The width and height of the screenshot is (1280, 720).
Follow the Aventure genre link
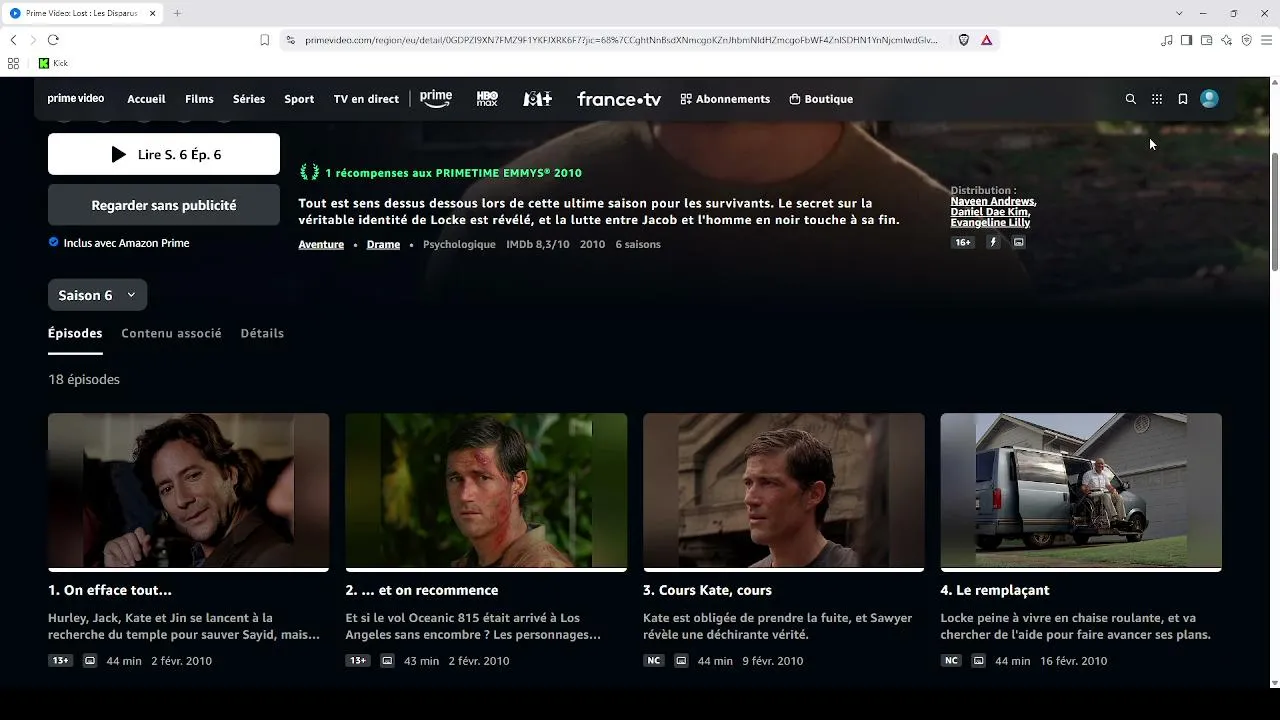click(321, 244)
